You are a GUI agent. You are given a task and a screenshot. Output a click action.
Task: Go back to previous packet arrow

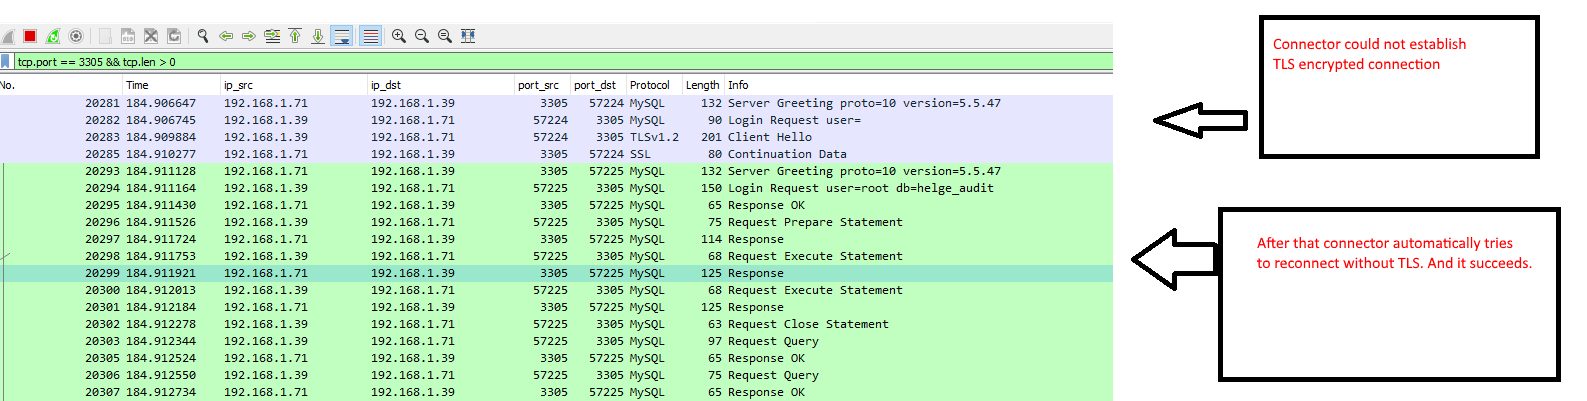[x=226, y=36]
